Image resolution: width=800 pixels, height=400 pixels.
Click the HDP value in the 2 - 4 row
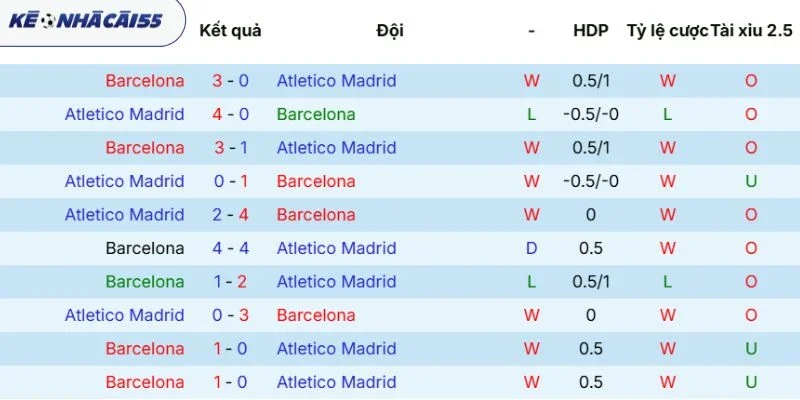[590, 215]
